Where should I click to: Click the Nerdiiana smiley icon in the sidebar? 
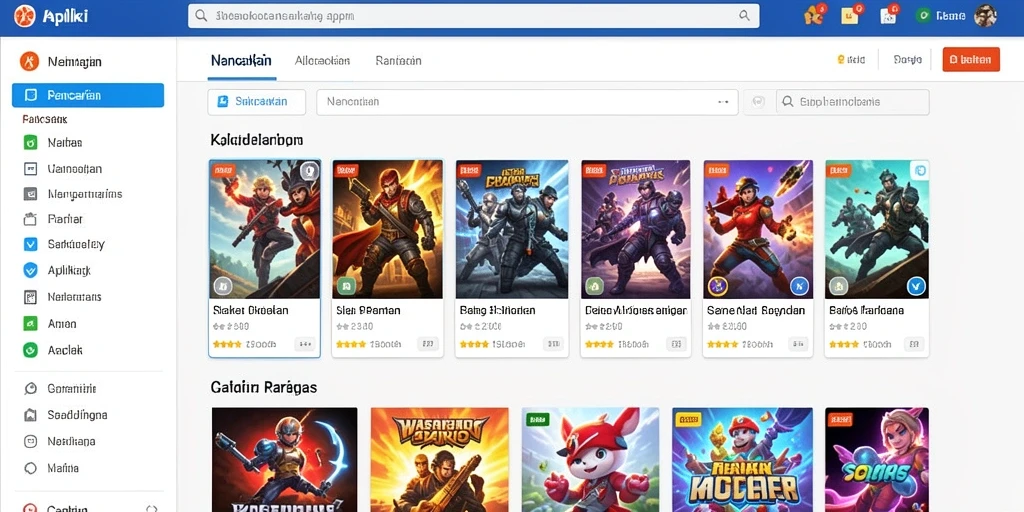tap(30, 441)
